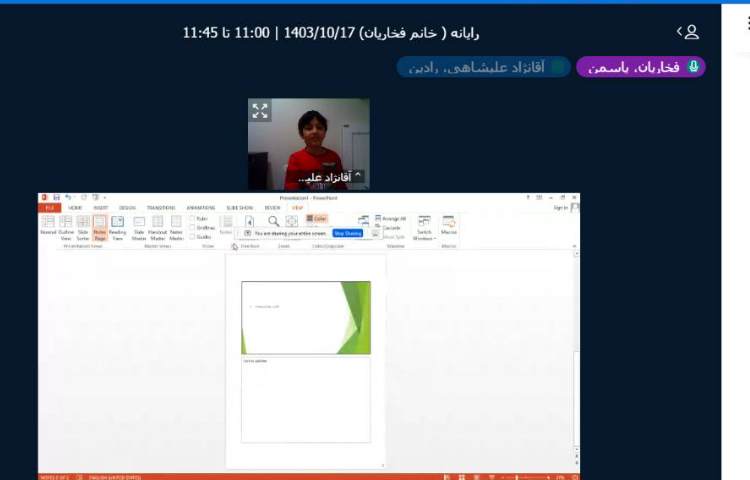Screen dimensions: 750x480
Task: Click the Slide Sorter icon in status bar
Action: (462, 477)
